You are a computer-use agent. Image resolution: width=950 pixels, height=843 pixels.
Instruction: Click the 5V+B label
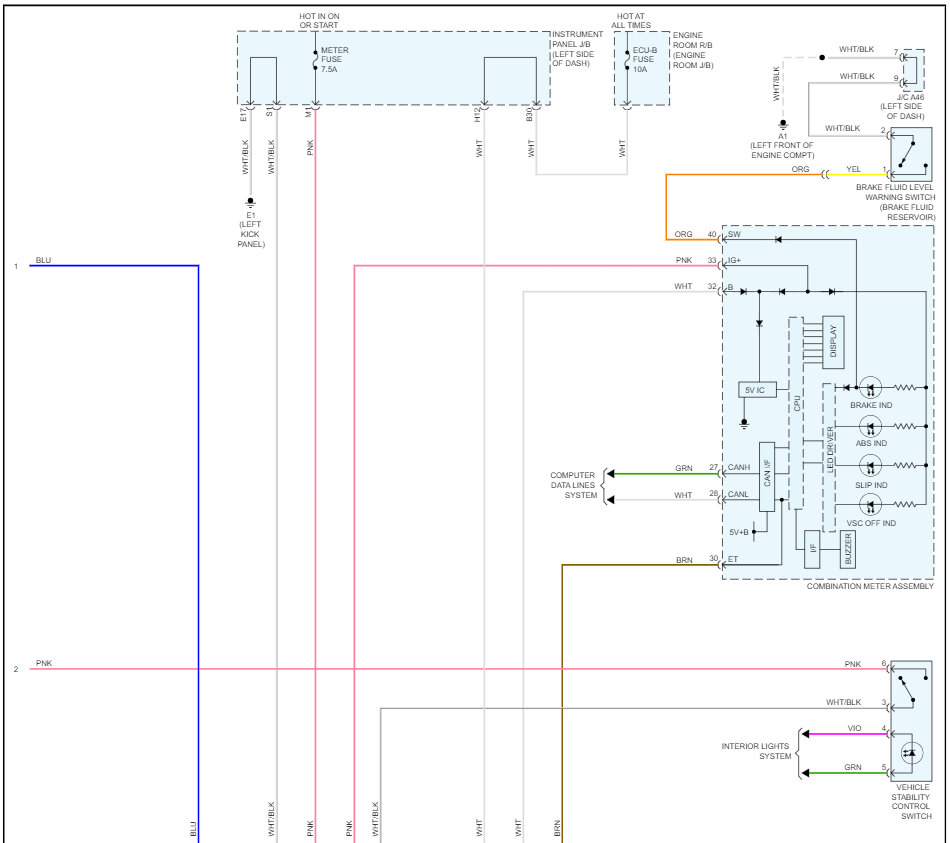pos(739,532)
